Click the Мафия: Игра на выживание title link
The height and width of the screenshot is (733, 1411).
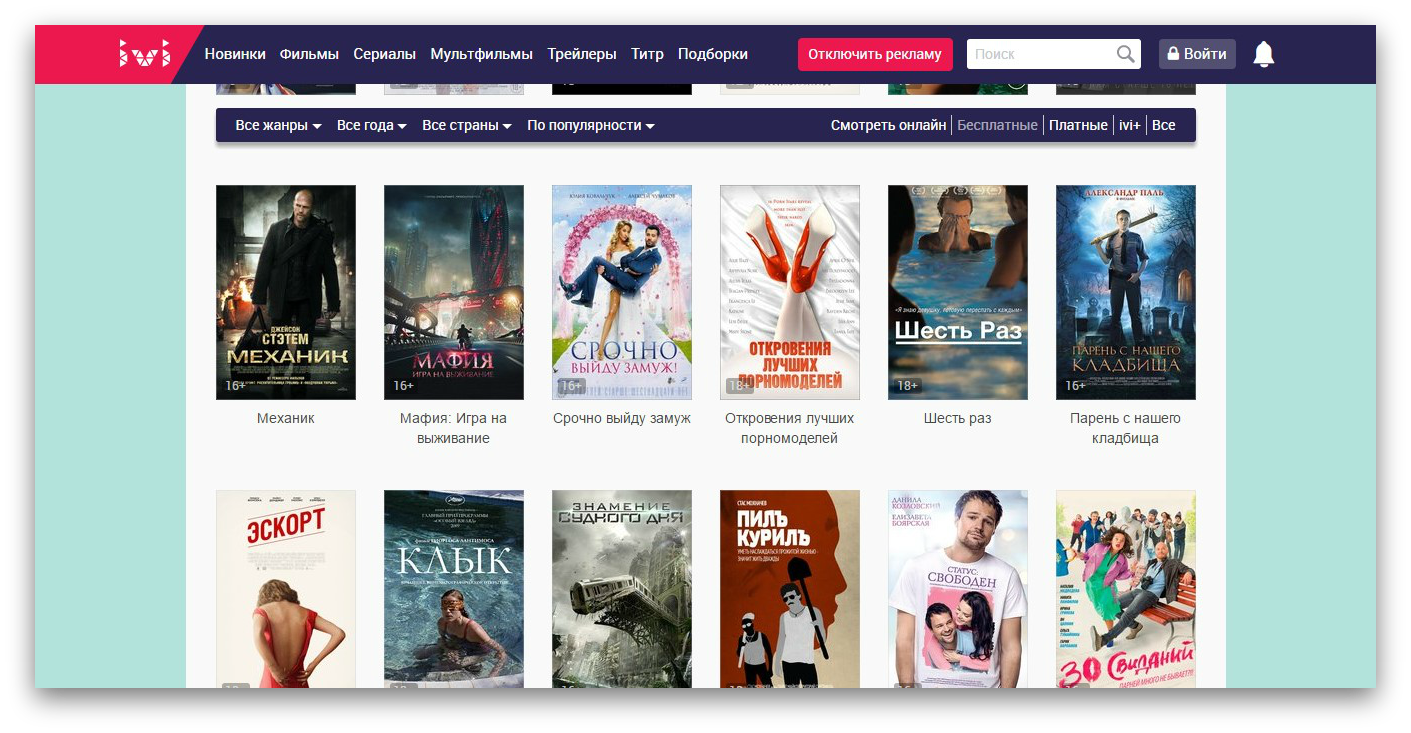[454, 428]
